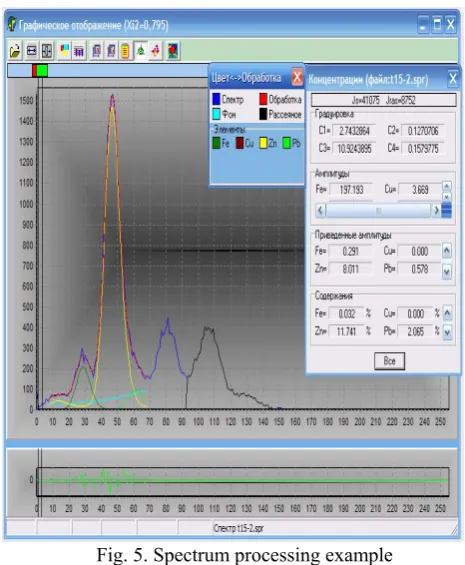Click the Zn content field 11.741
465x565 pixels.
[x=346, y=331]
